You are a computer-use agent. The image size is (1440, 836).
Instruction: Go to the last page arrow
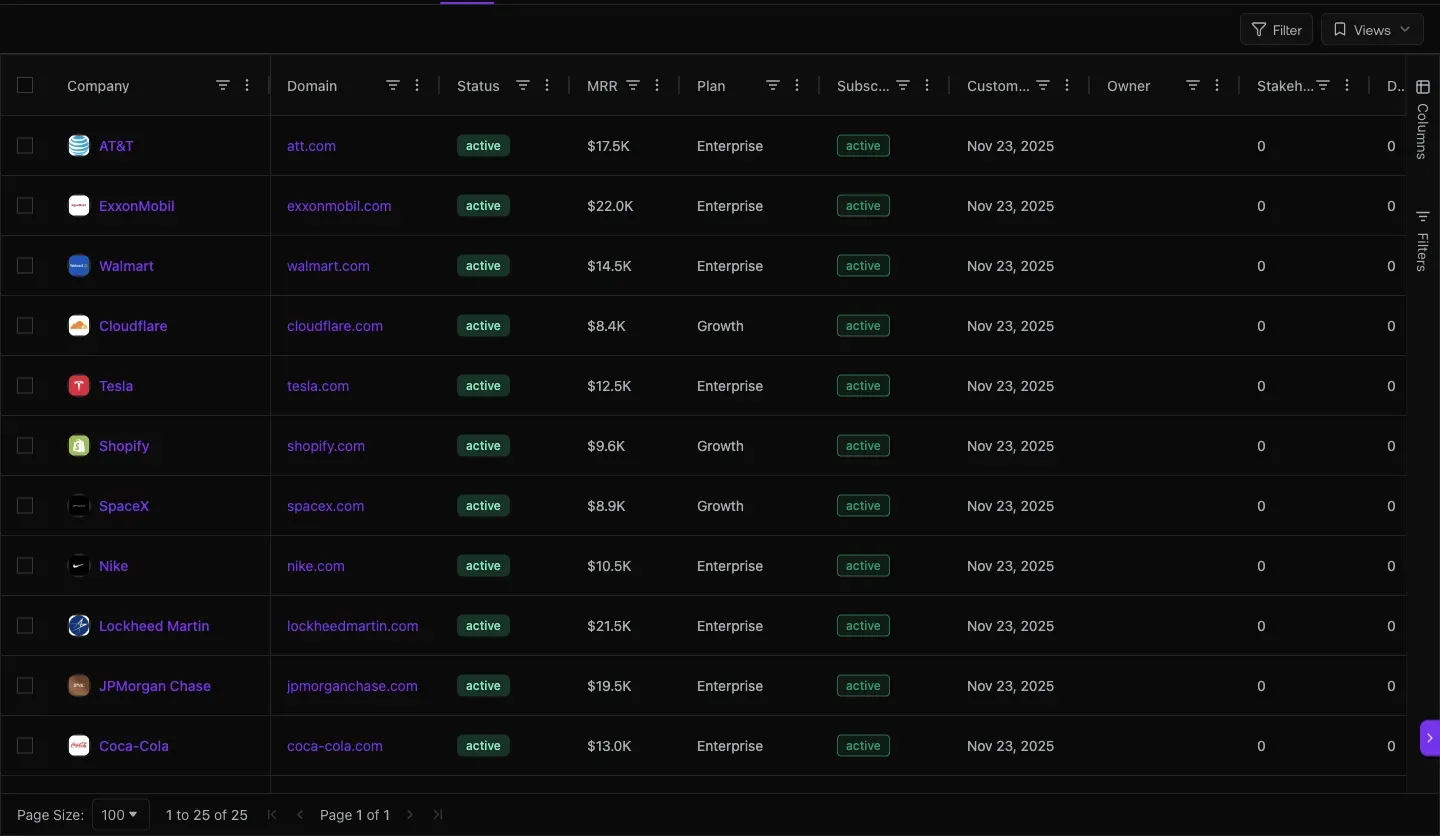click(438, 815)
